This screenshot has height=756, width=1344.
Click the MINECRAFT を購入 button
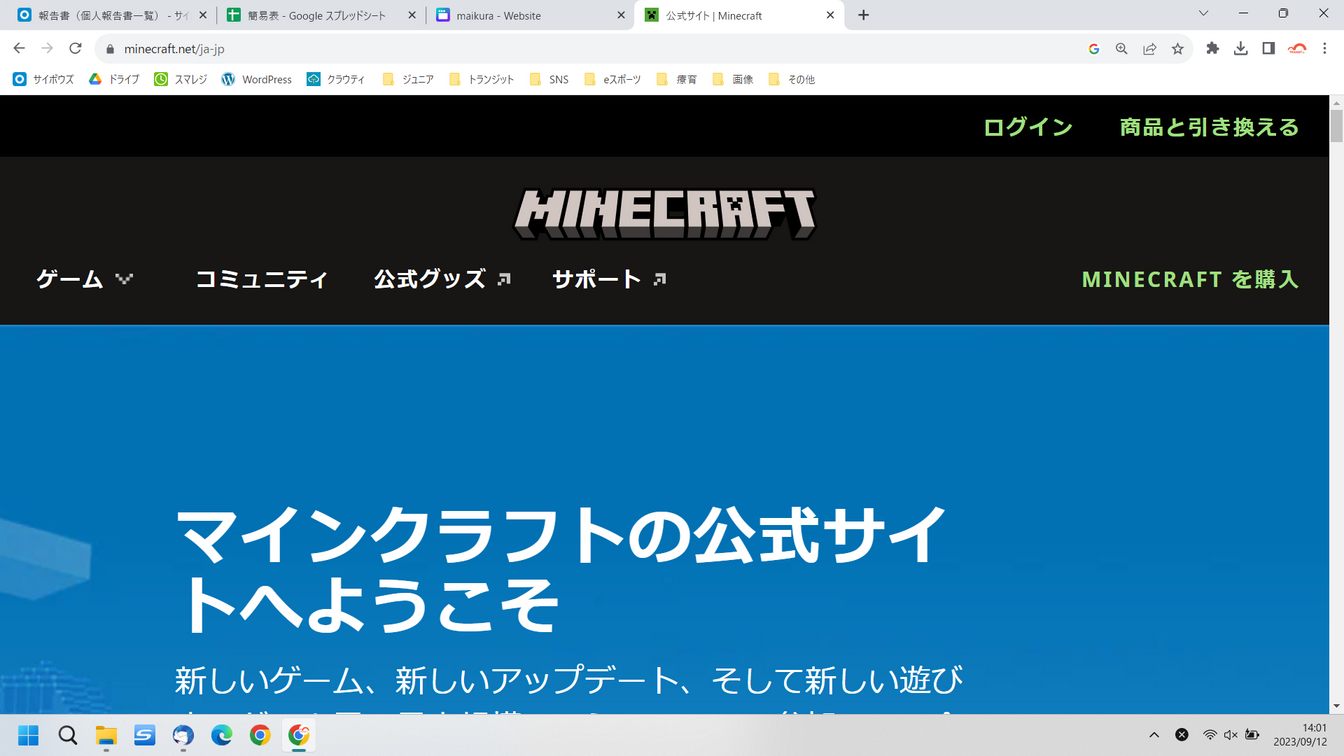click(x=1190, y=279)
